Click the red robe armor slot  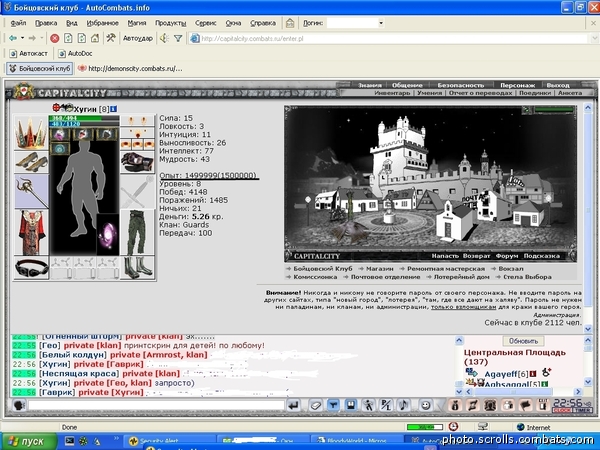[x=31, y=232]
